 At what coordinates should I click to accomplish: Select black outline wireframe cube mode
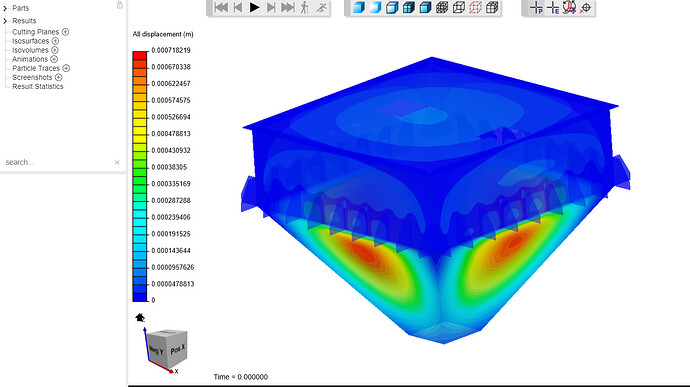pyautogui.click(x=459, y=7)
